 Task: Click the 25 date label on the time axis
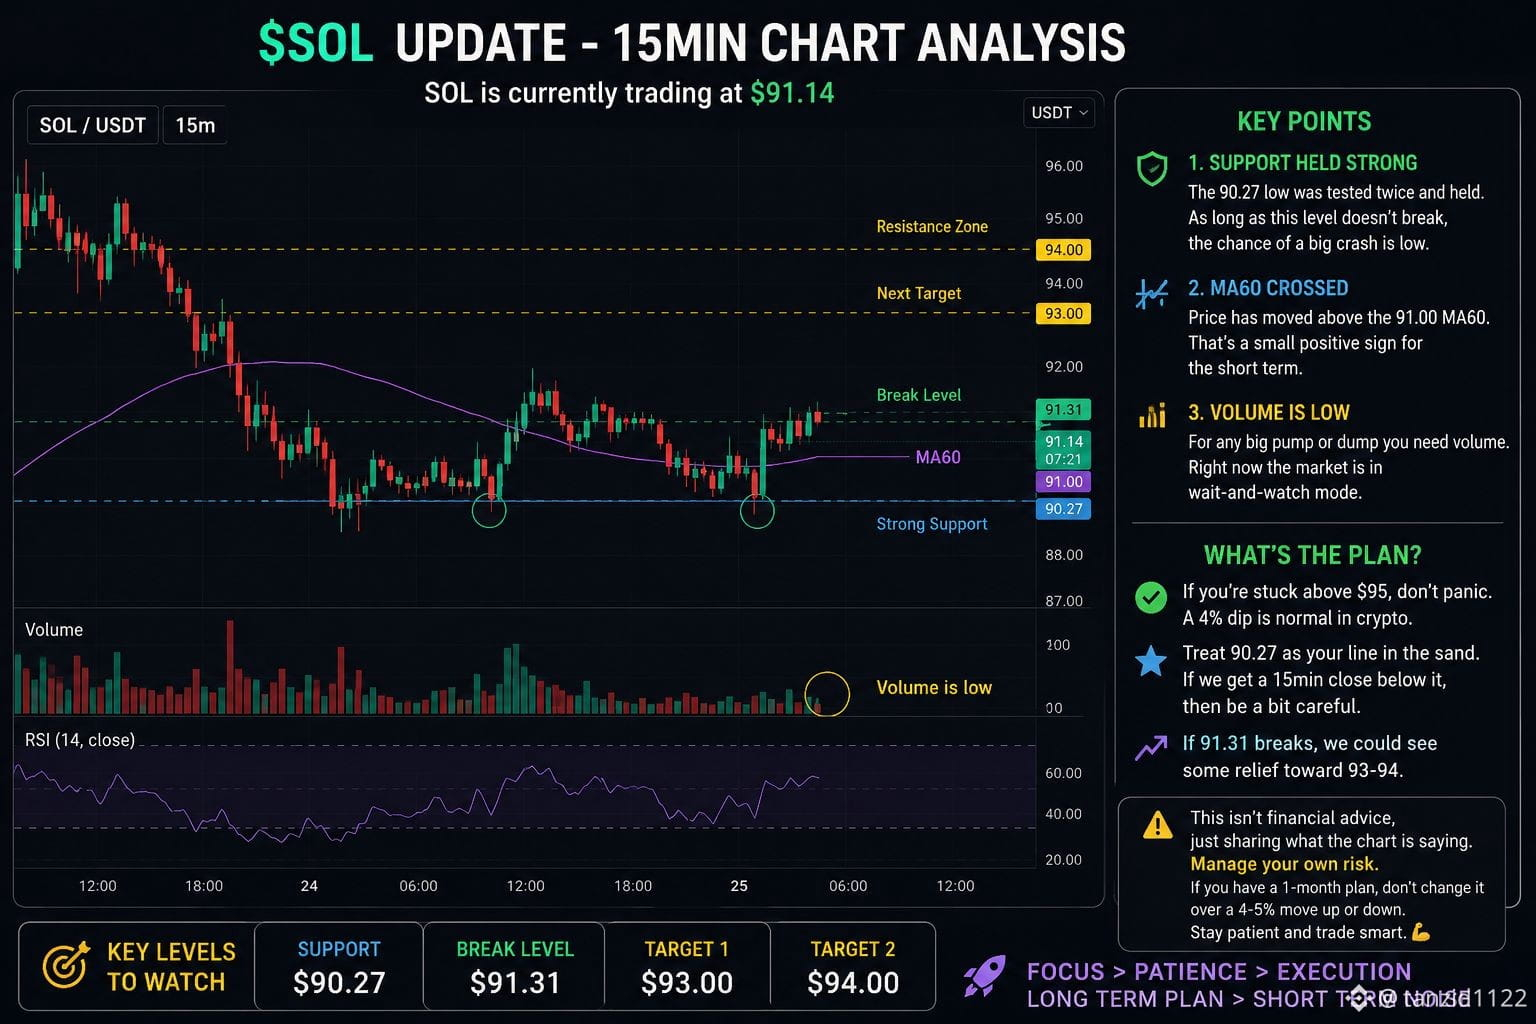739,886
